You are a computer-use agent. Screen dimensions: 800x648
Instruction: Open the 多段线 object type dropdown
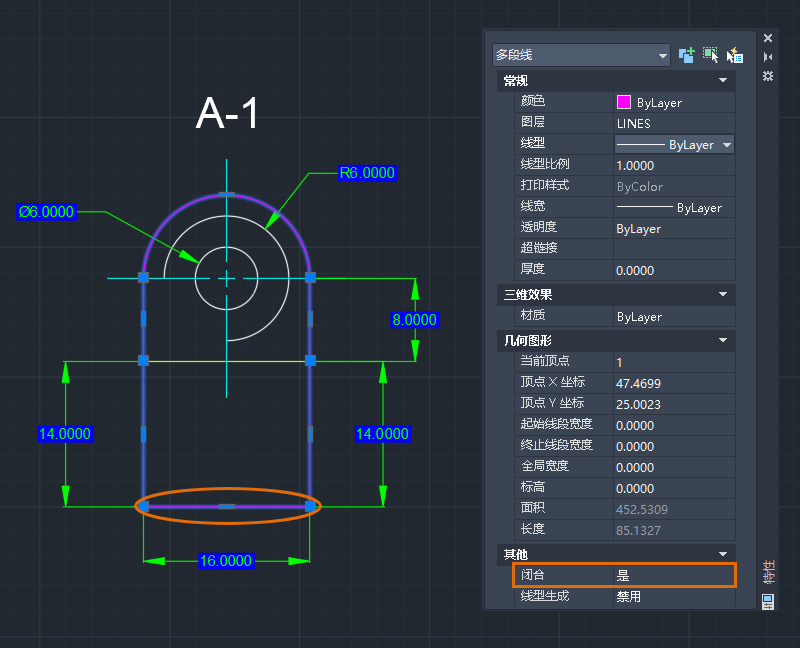click(x=662, y=55)
